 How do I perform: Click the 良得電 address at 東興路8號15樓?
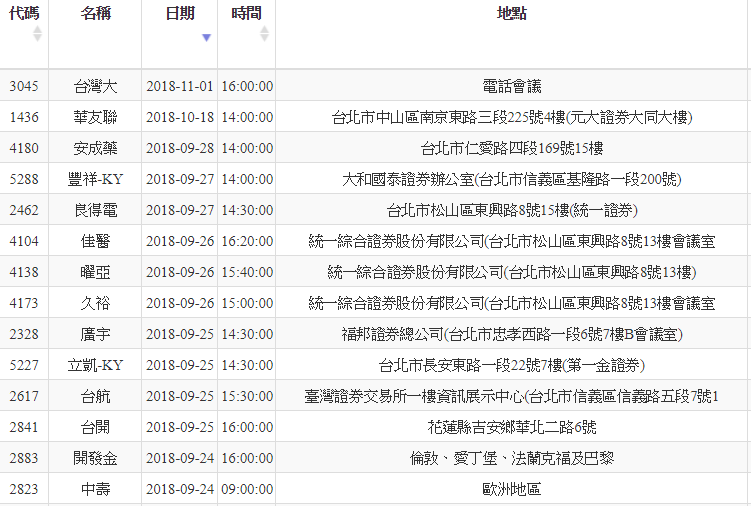[512, 210]
